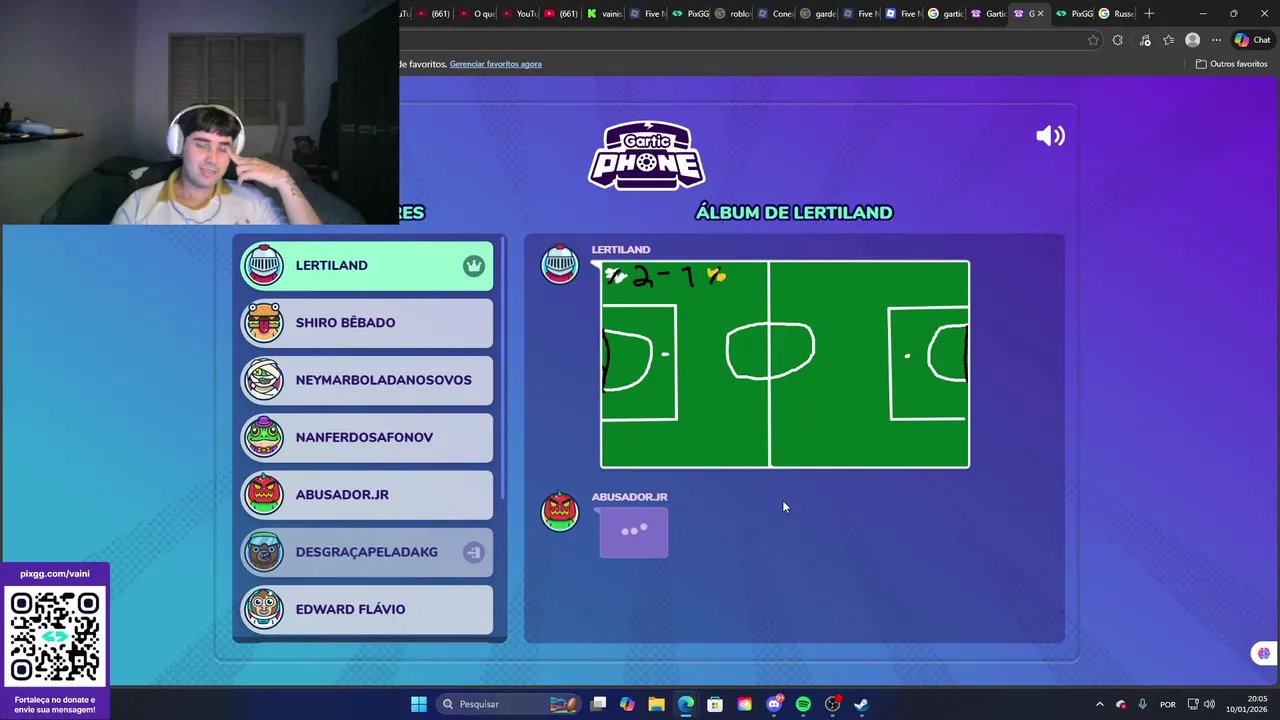This screenshot has height=720, width=1280.
Task: Switch to the roblox Google tab
Action: (x=734, y=13)
